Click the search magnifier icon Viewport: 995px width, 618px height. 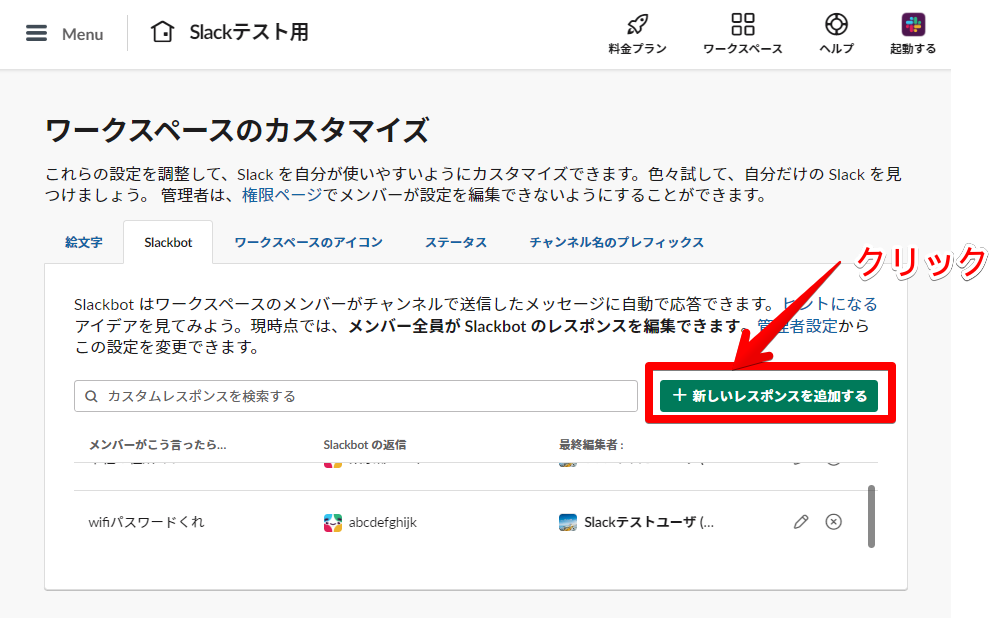coord(89,396)
